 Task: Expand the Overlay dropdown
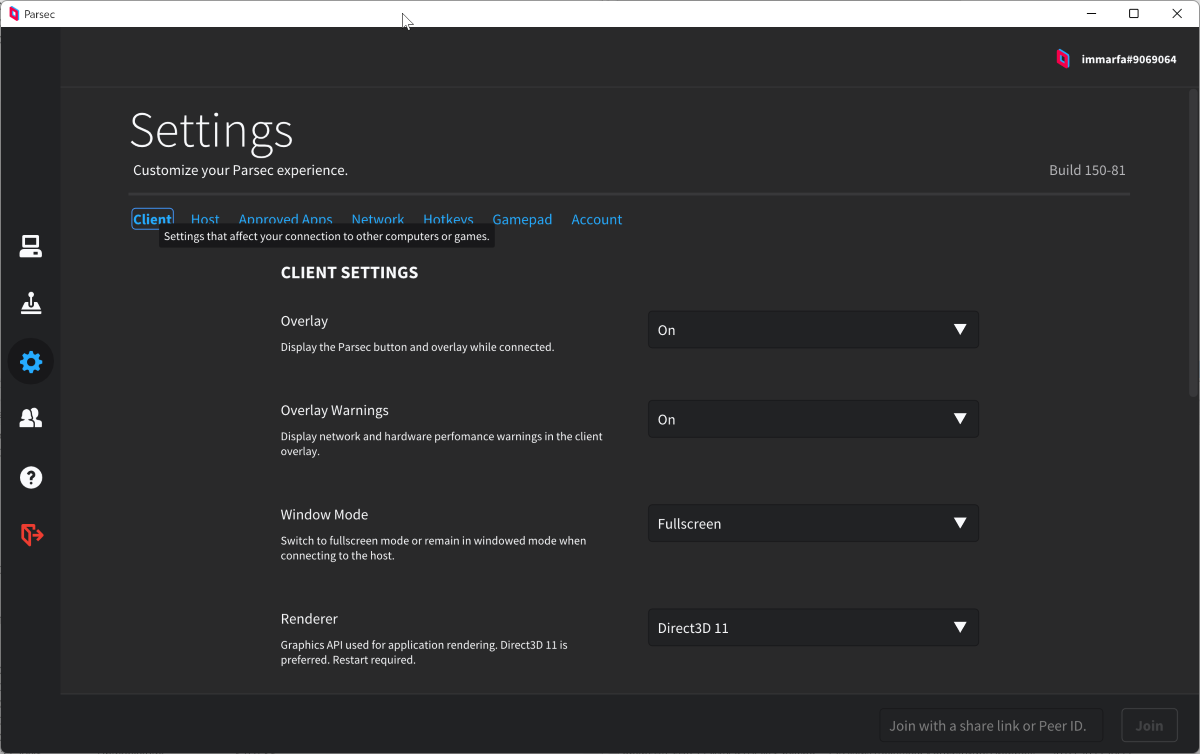point(813,330)
